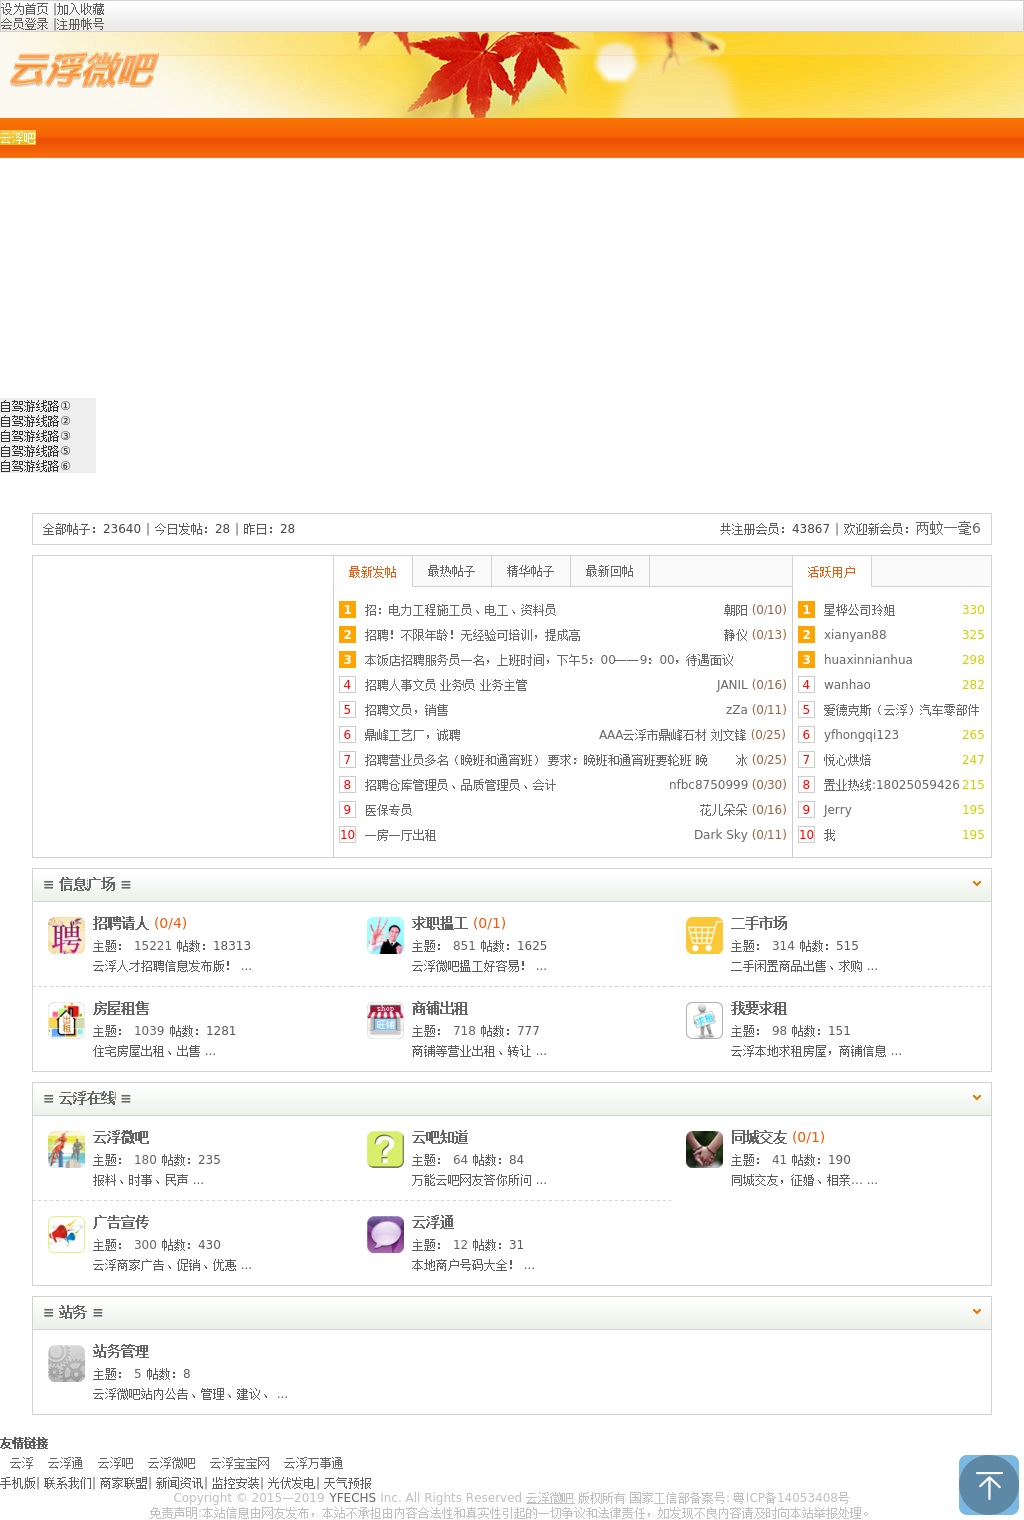Screen dimensions: 1024x1520
Task: Click the 站务管理 gear icon
Action: (x=66, y=1364)
